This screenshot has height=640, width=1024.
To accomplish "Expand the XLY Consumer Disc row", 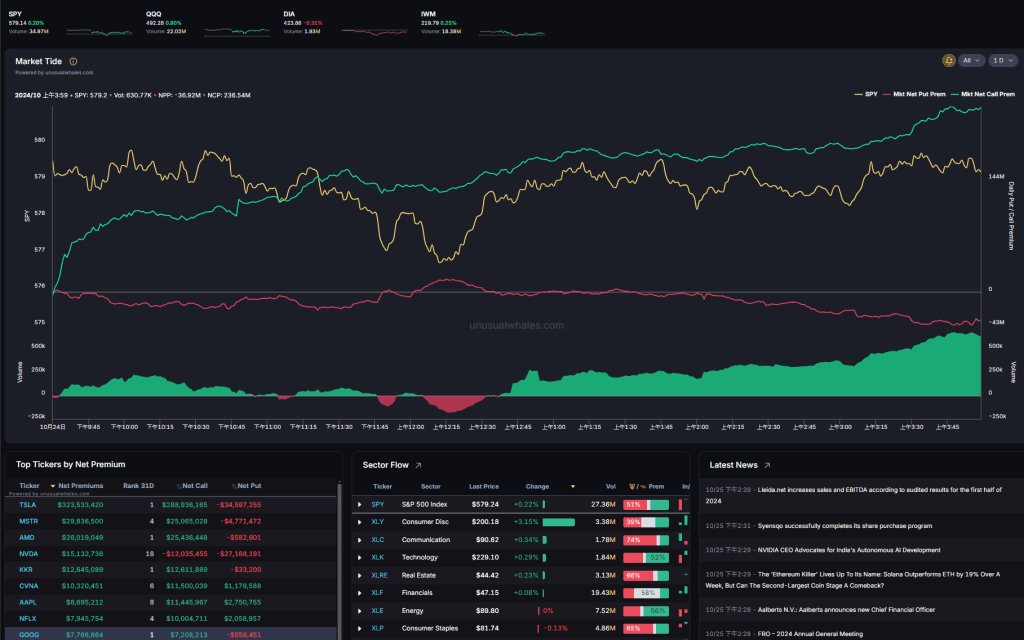I will point(360,522).
